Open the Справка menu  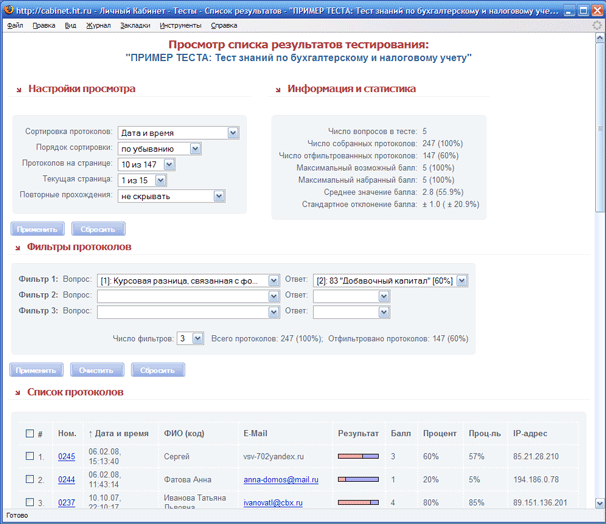224,26
